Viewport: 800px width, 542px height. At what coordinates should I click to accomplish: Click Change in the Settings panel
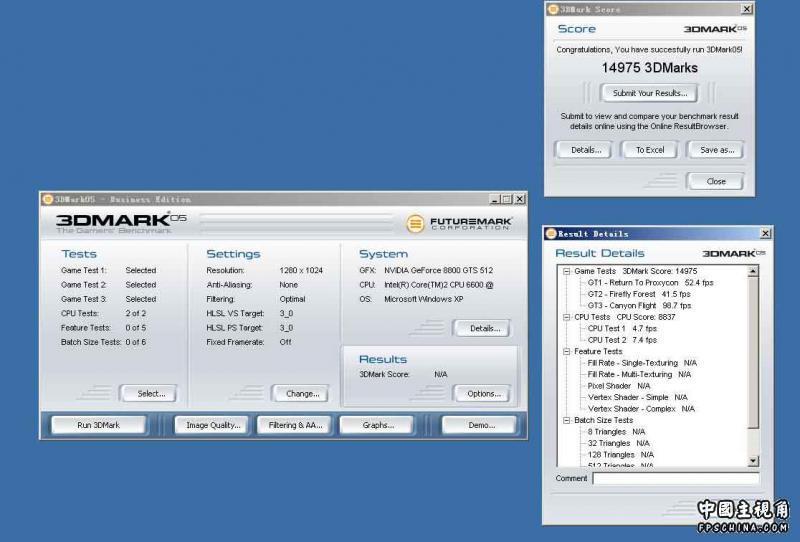pos(302,393)
